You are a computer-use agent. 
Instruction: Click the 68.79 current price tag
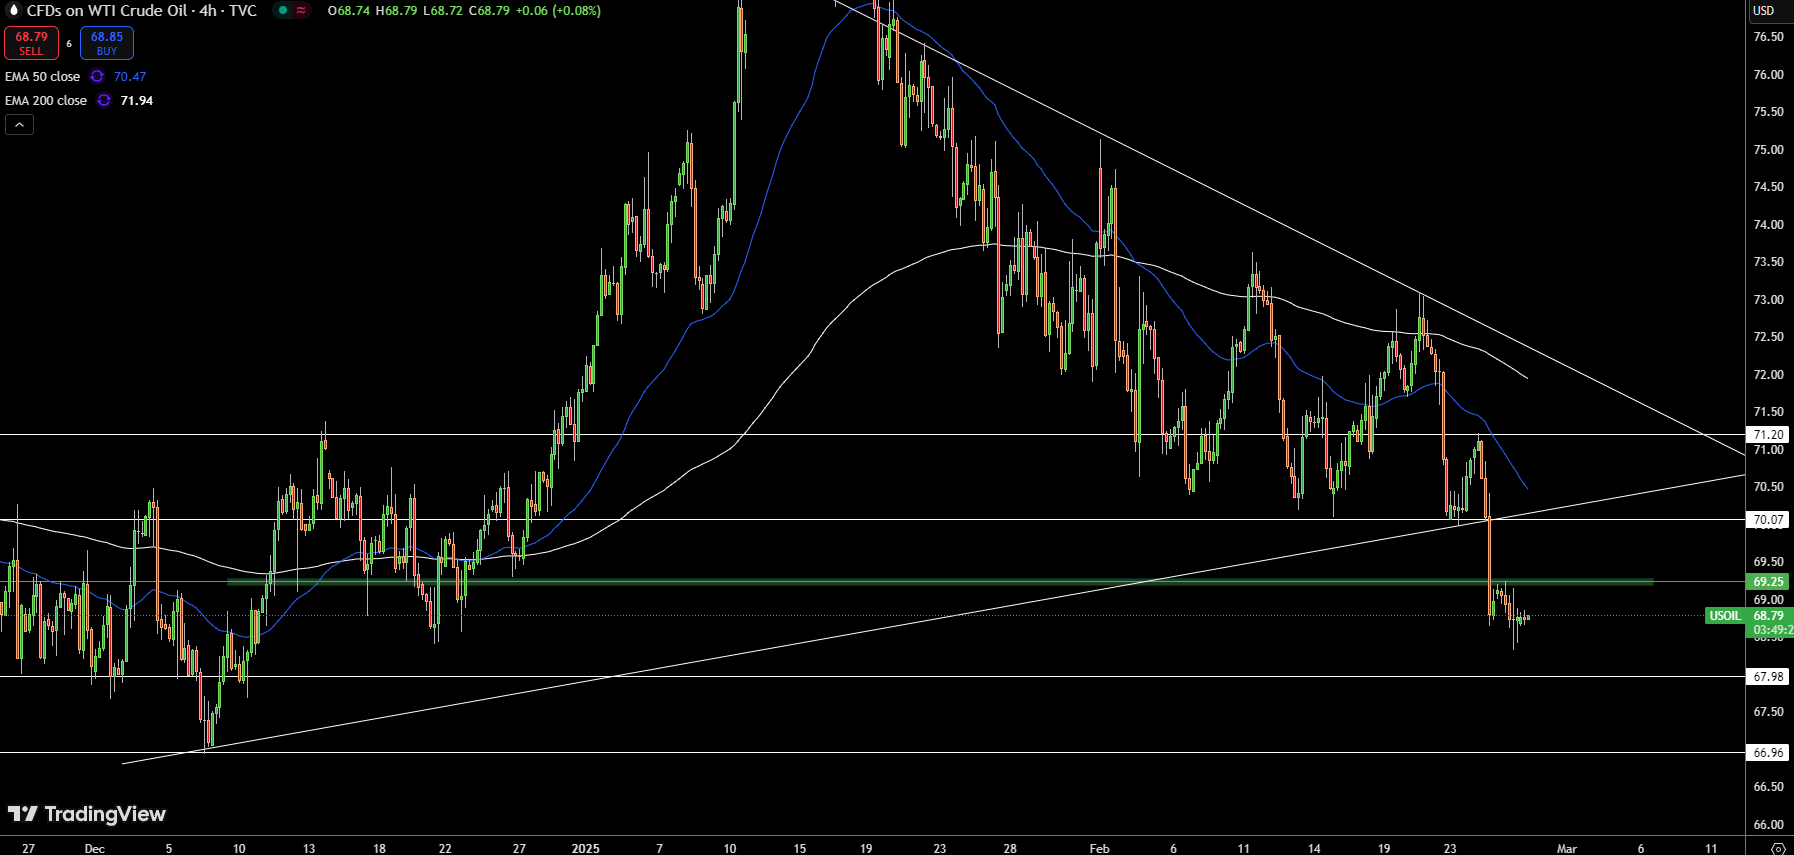click(x=1769, y=616)
